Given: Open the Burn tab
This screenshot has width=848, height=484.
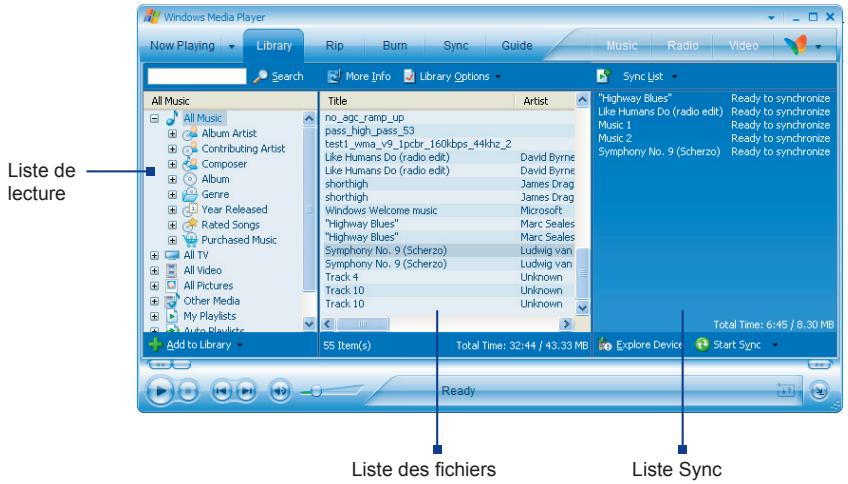Looking at the screenshot, I should pyautogui.click(x=395, y=46).
